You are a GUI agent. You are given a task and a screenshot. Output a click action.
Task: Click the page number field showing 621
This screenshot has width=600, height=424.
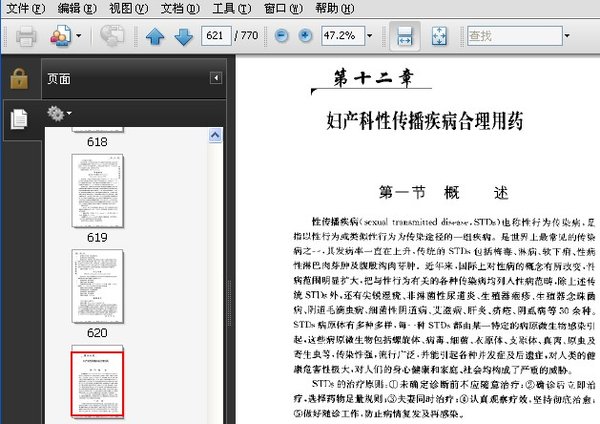click(x=216, y=36)
